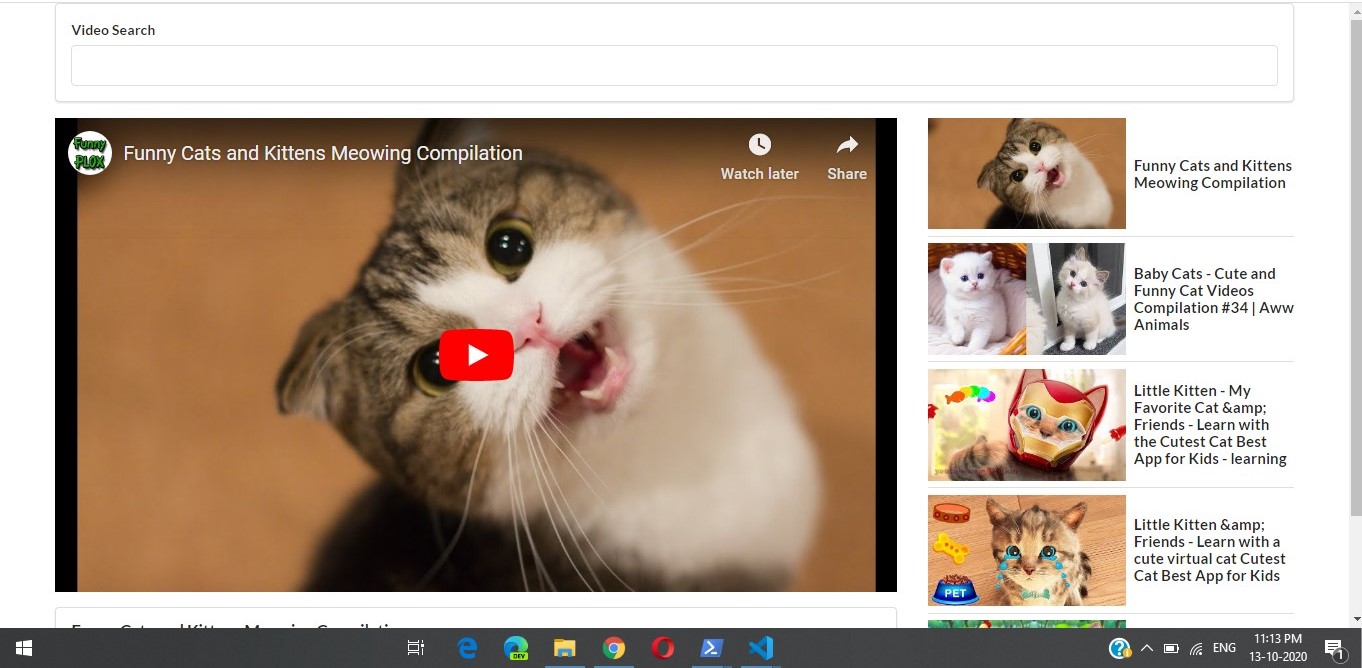Open the video title link in the player

tap(323, 153)
